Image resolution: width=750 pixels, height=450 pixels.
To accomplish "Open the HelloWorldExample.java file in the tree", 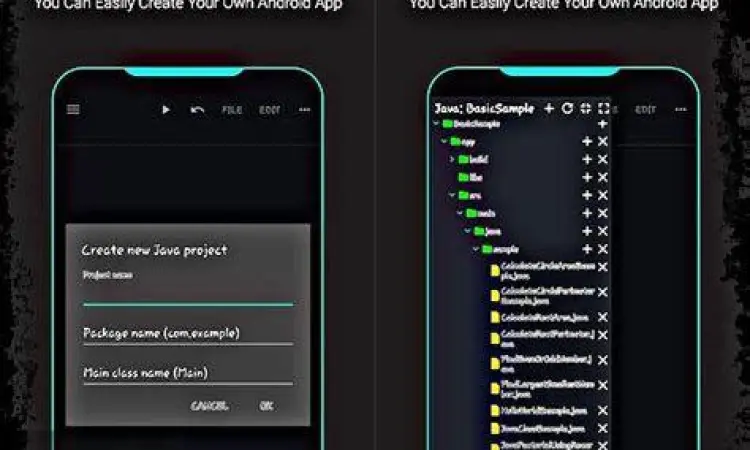I will click(x=540, y=411).
